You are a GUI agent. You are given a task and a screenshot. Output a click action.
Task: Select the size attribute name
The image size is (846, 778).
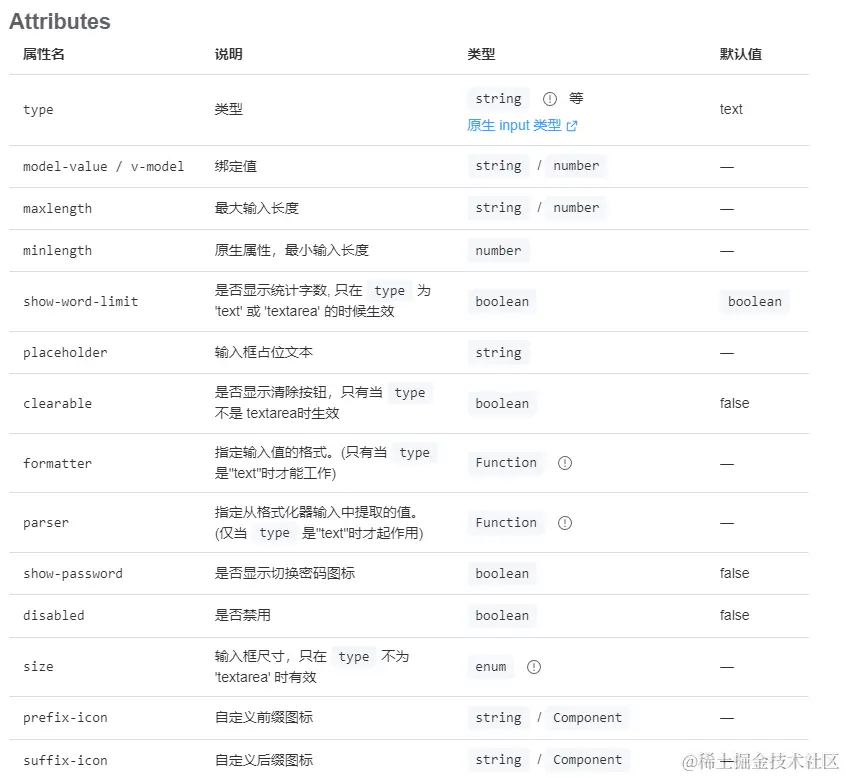coord(38,667)
